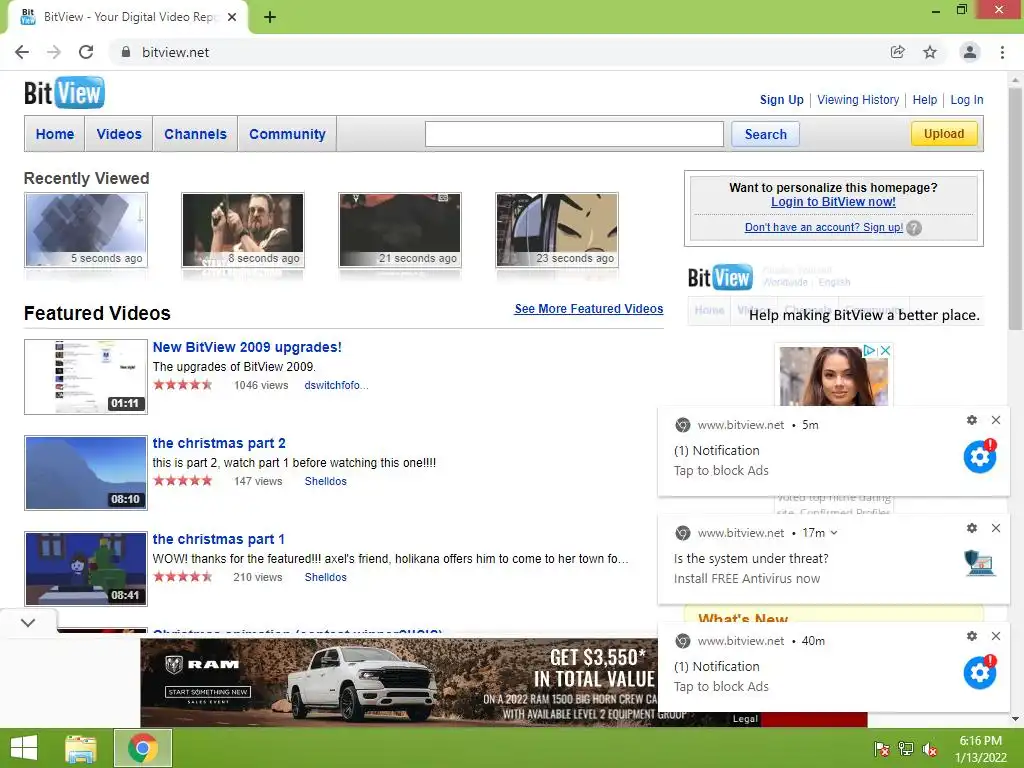Open See More Featured Videos link

588,309
